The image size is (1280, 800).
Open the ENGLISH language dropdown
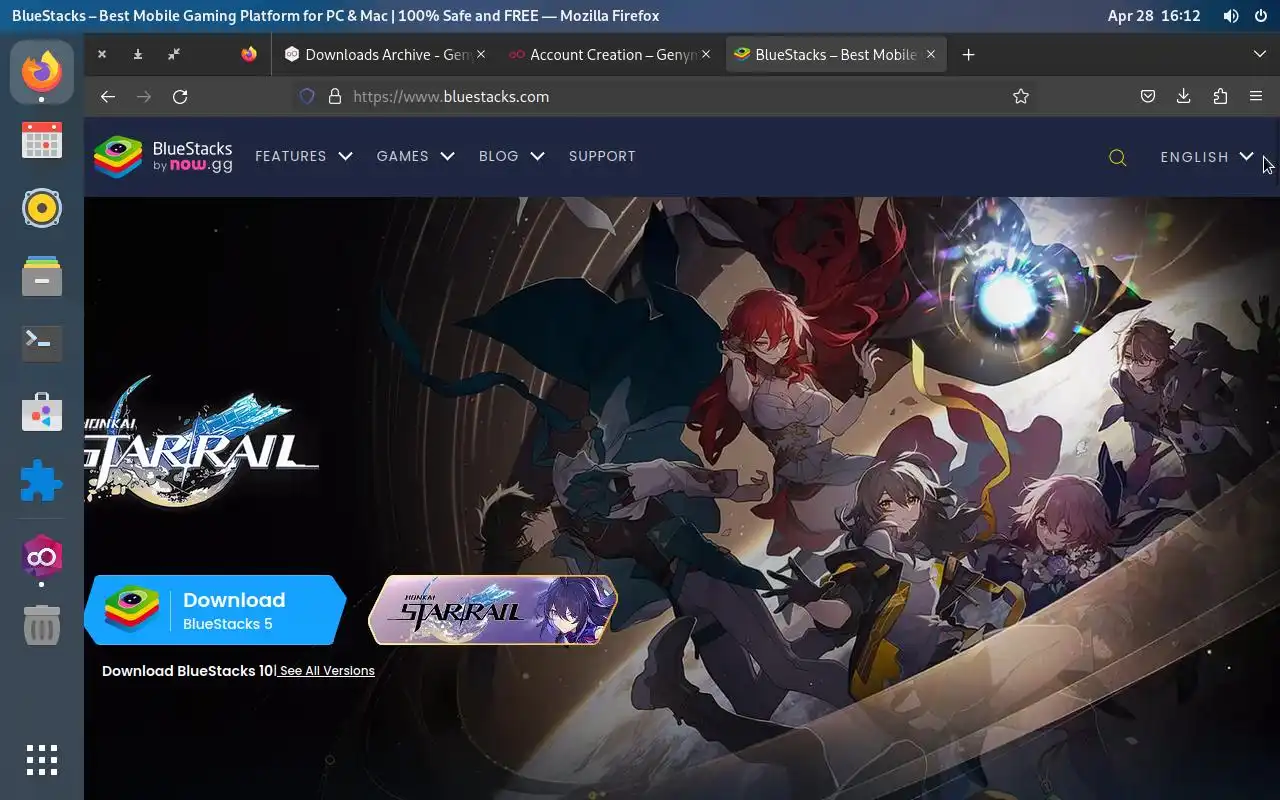(x=1207, y=157)
